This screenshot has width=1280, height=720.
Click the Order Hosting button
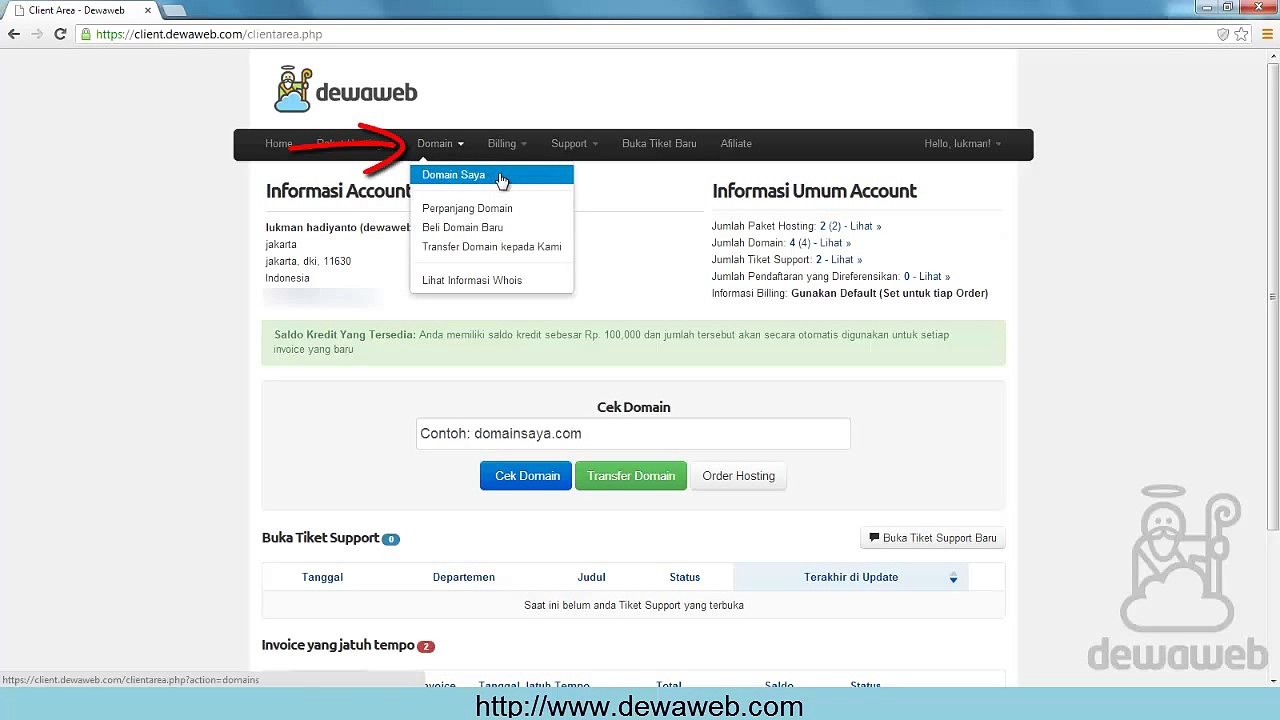click(738, 476)
